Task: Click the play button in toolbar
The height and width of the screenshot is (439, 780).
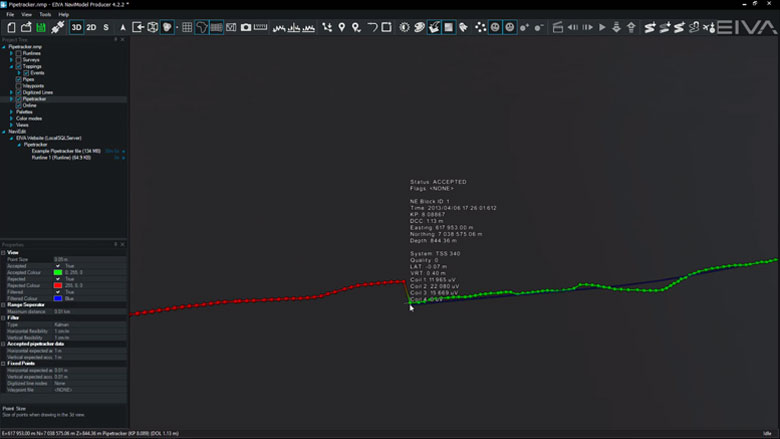Action: 601,27
